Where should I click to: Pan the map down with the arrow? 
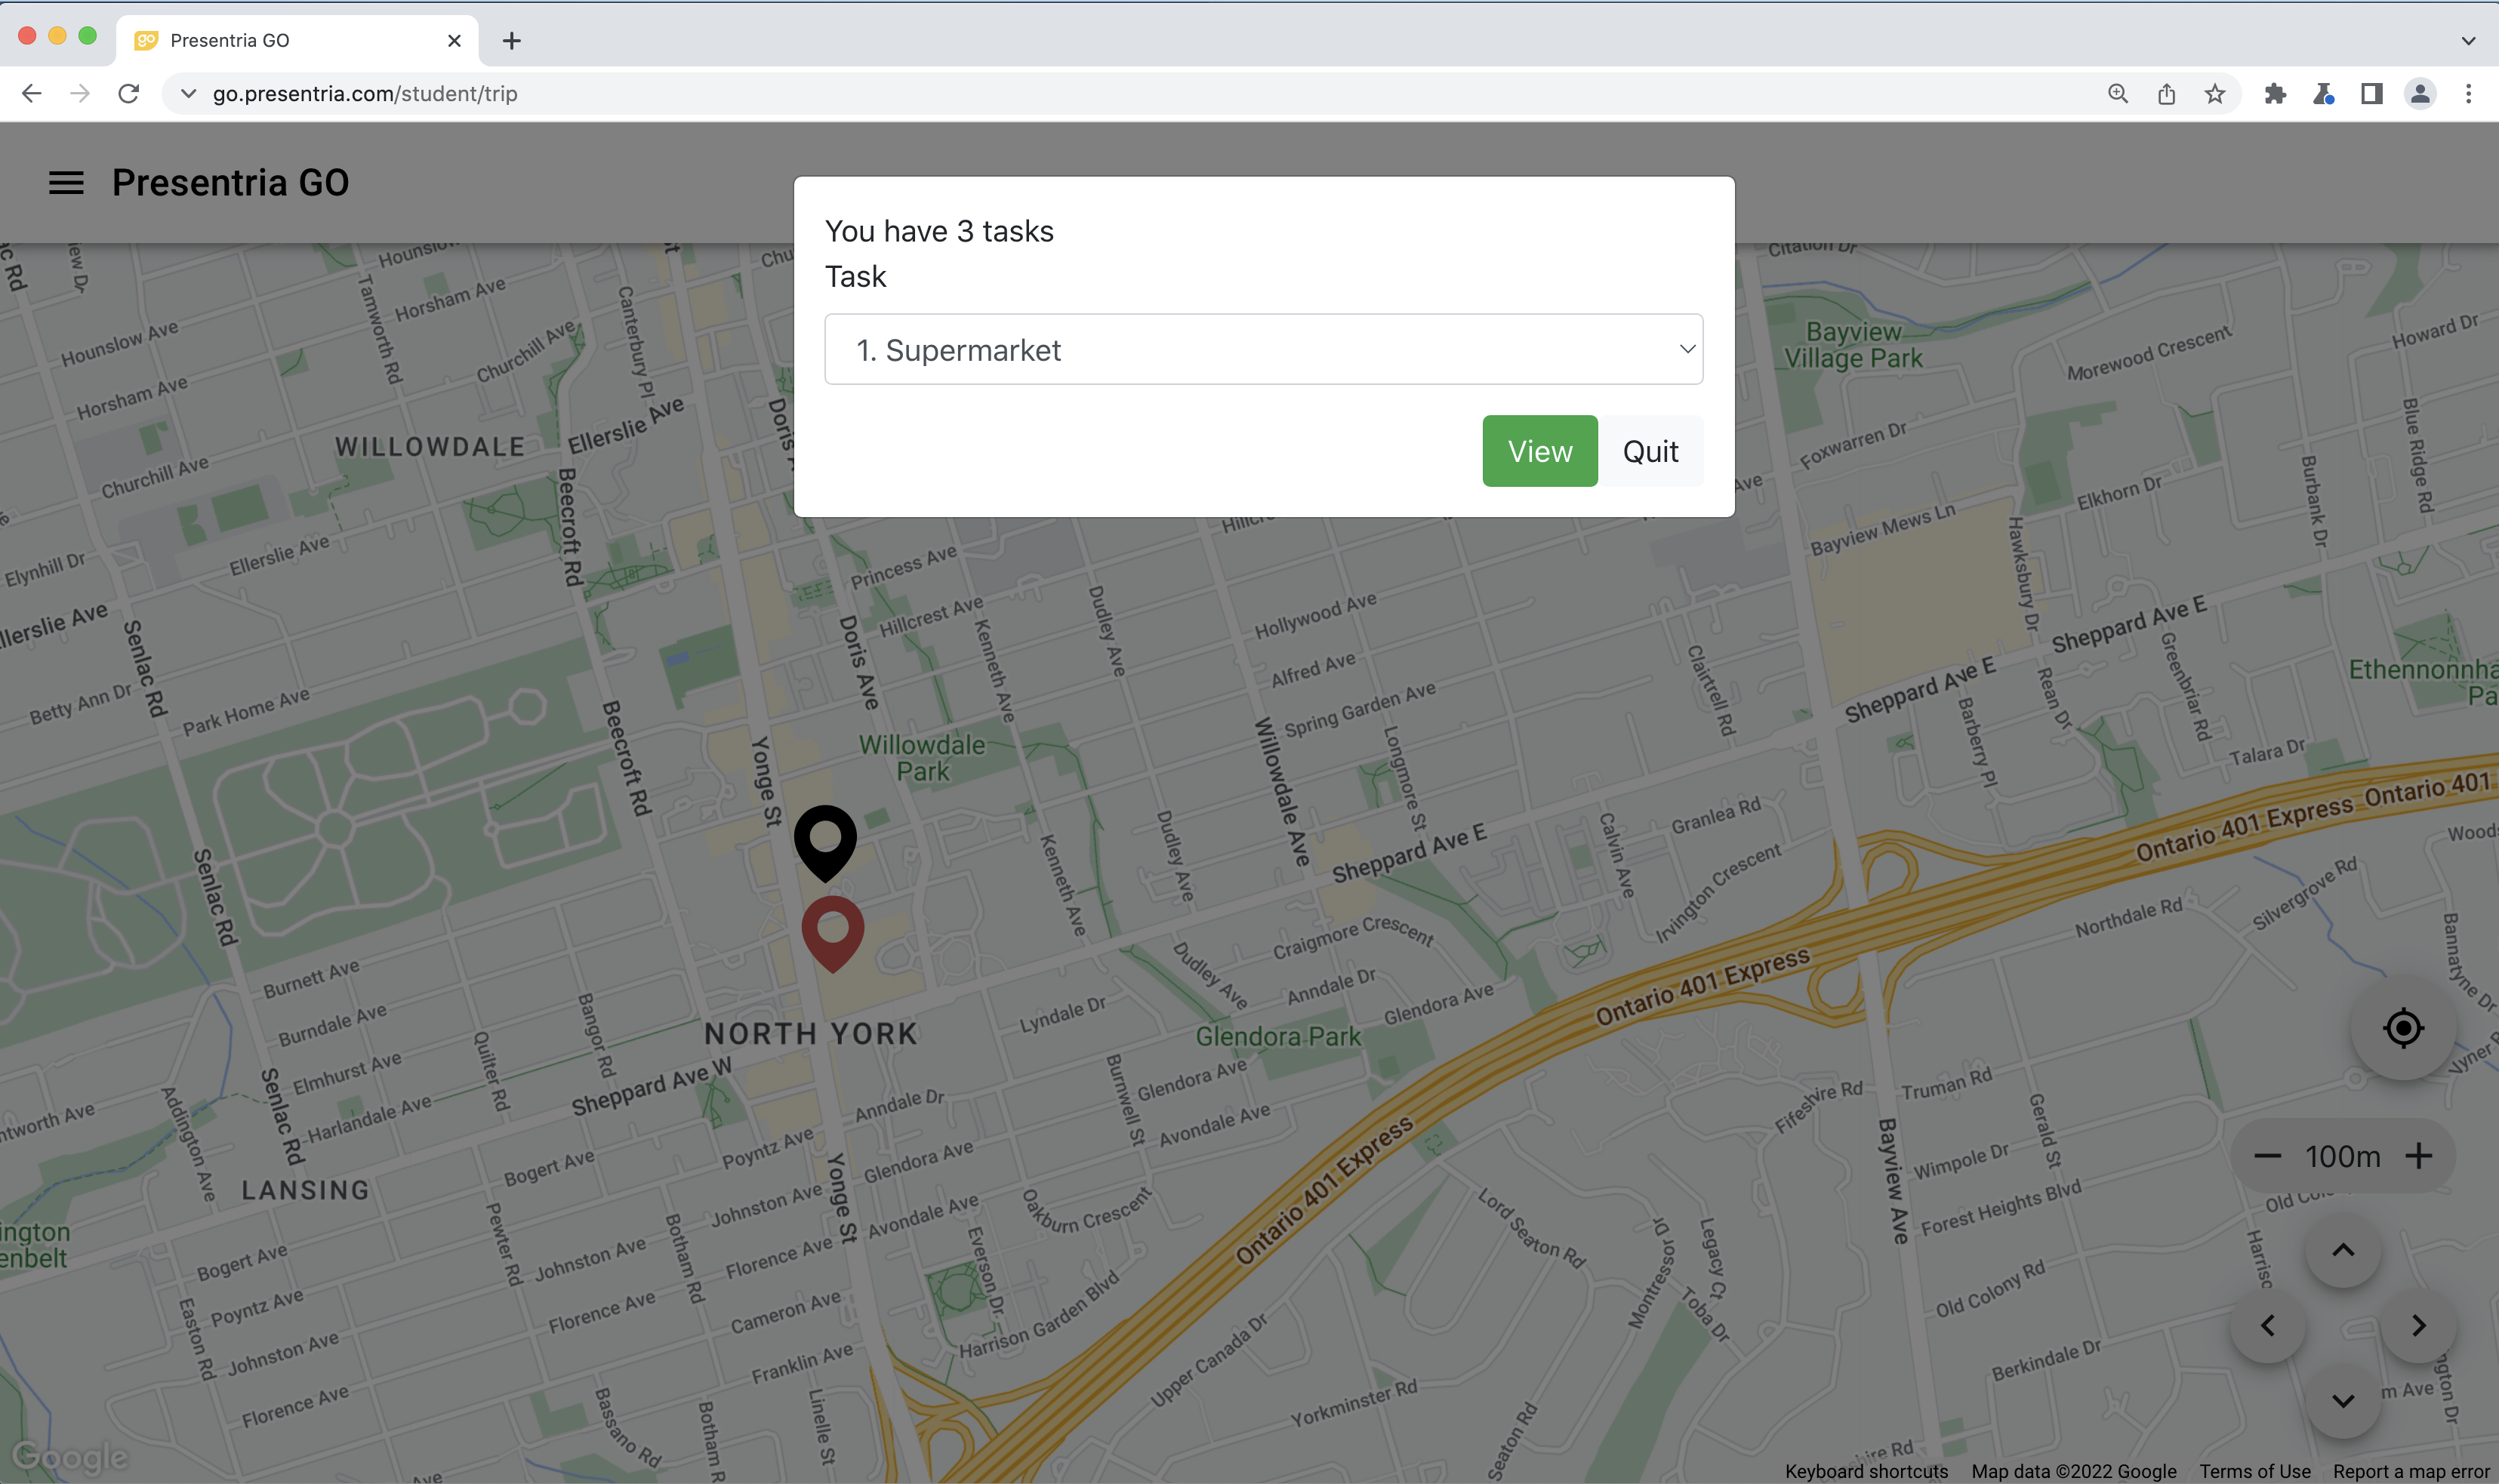[x=2342, y=1401]
